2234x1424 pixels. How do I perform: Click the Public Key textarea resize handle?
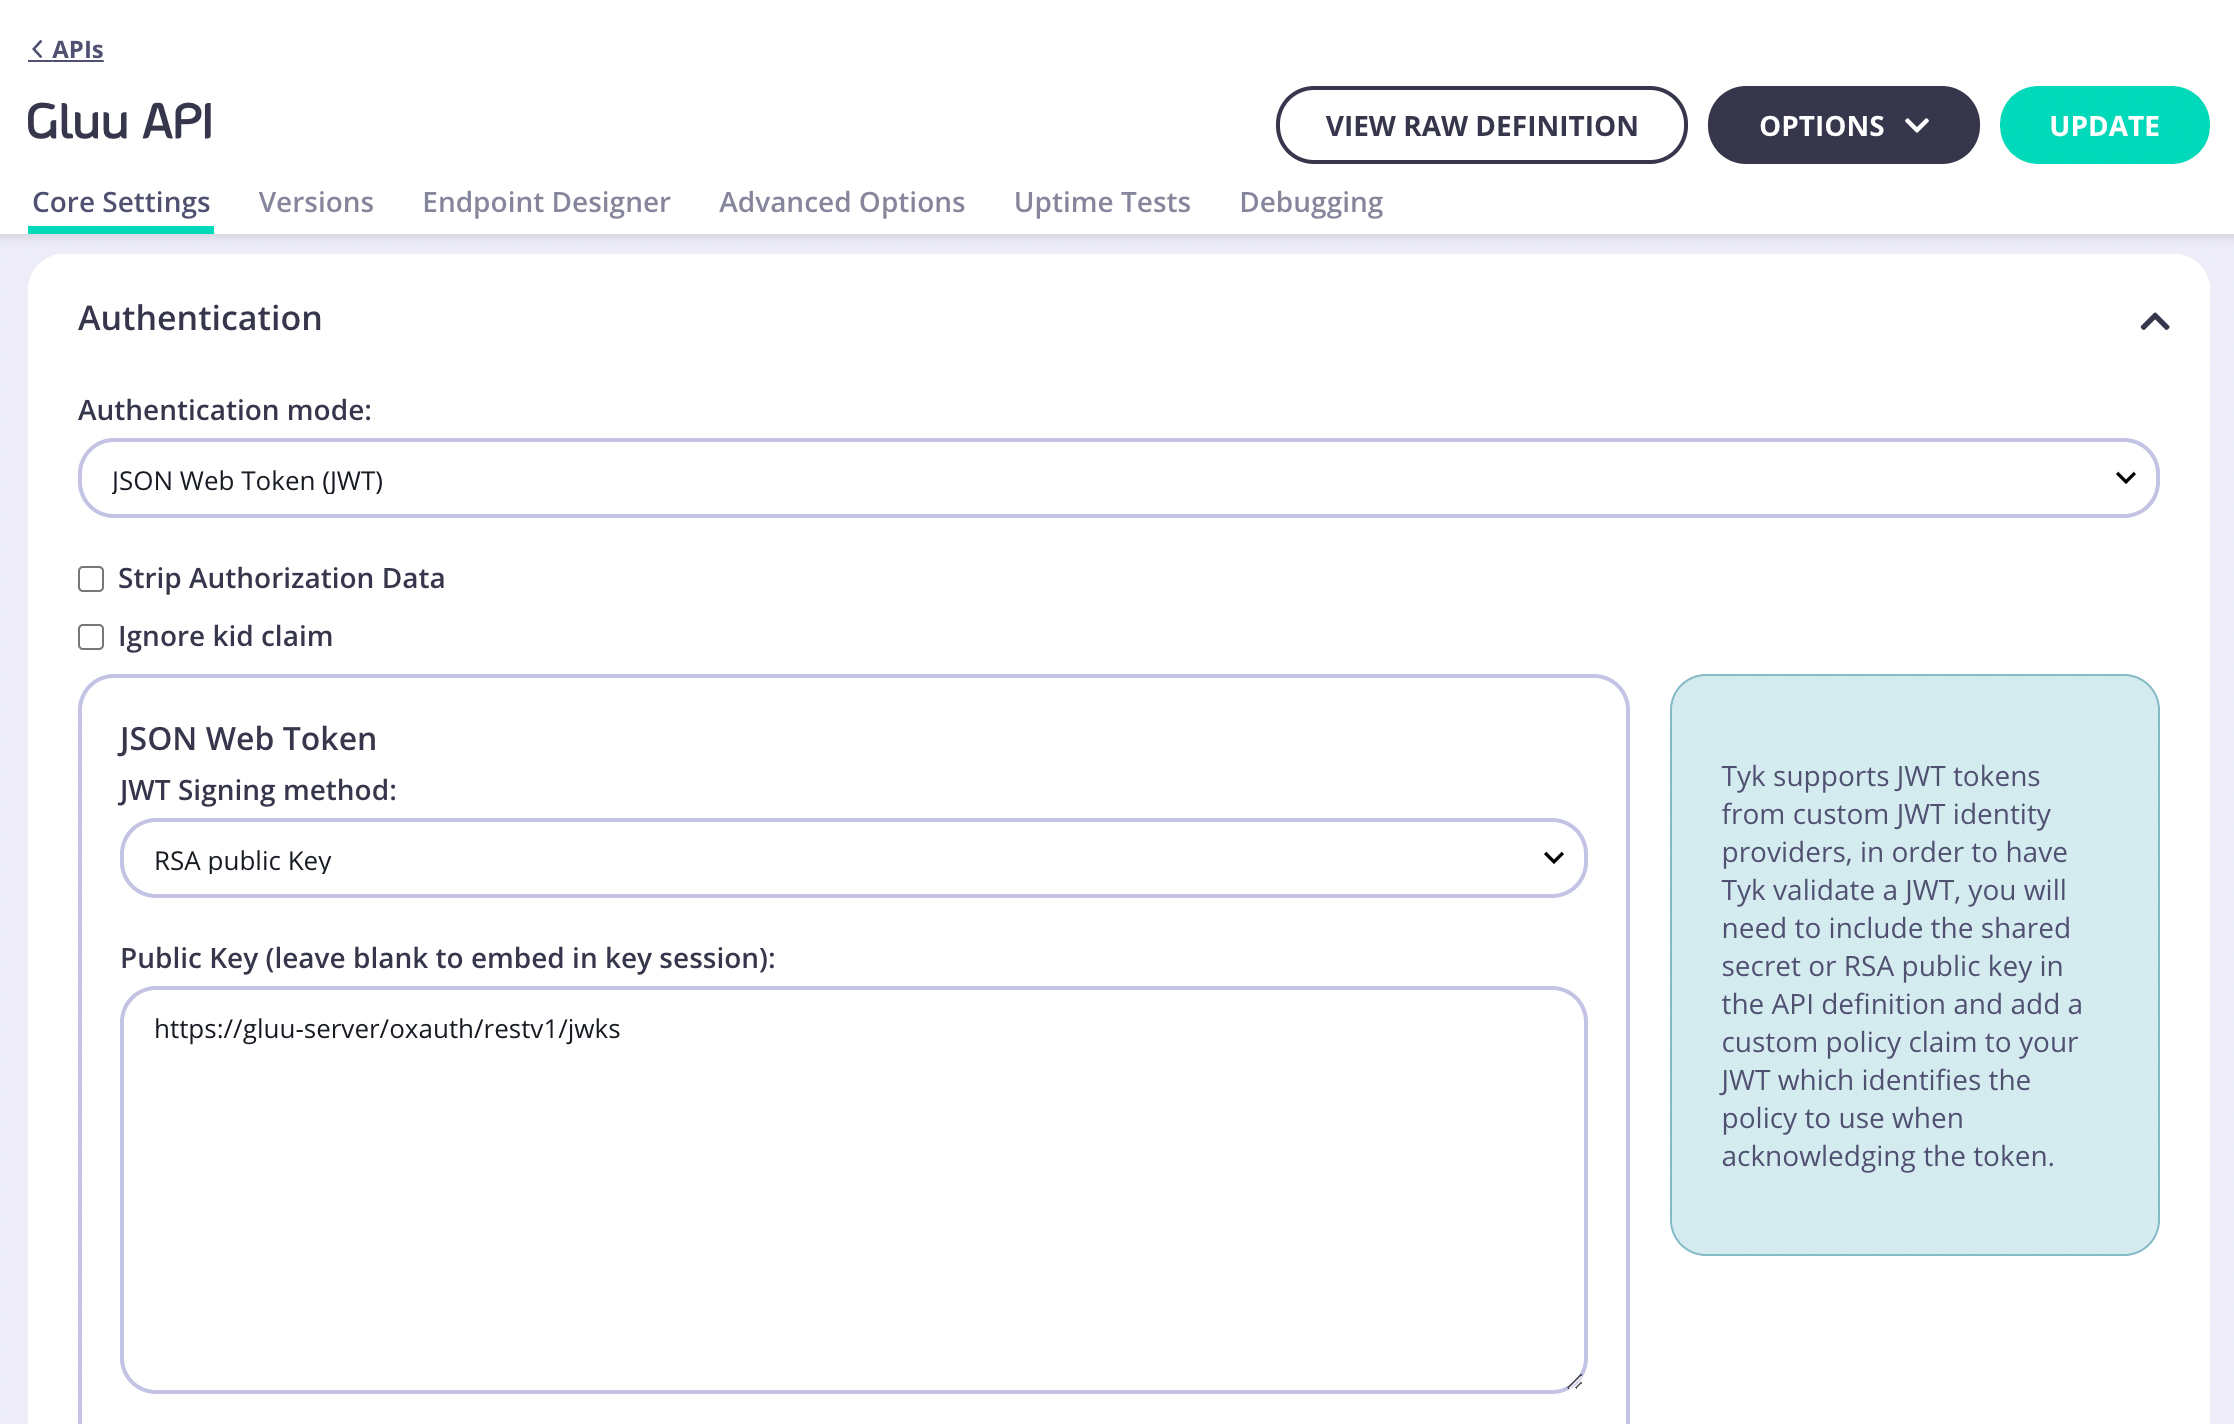click(x=1574, y=1381)
